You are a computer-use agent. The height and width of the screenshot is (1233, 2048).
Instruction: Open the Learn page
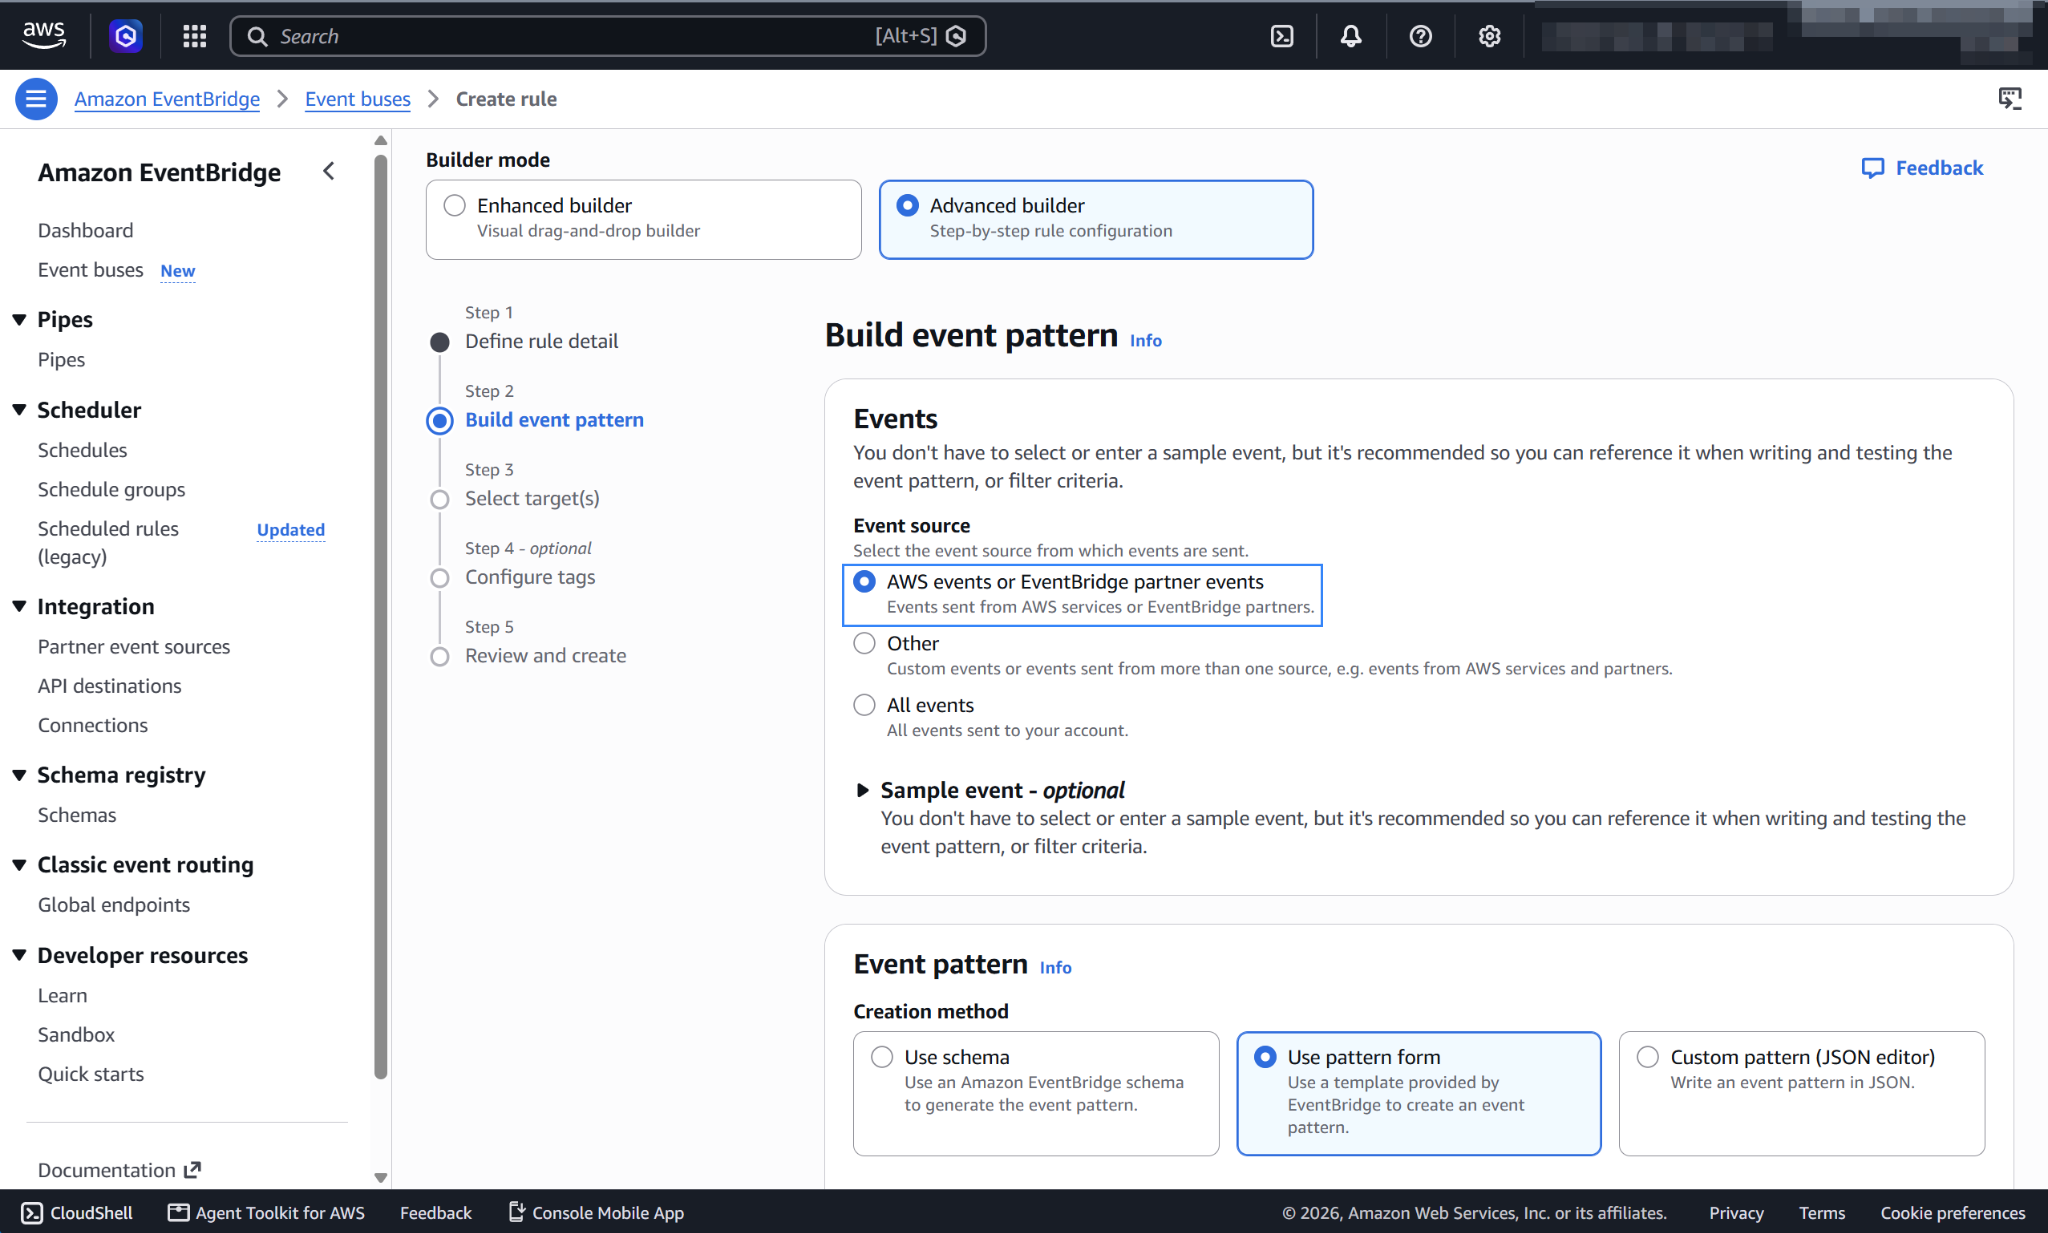(62, 995)
